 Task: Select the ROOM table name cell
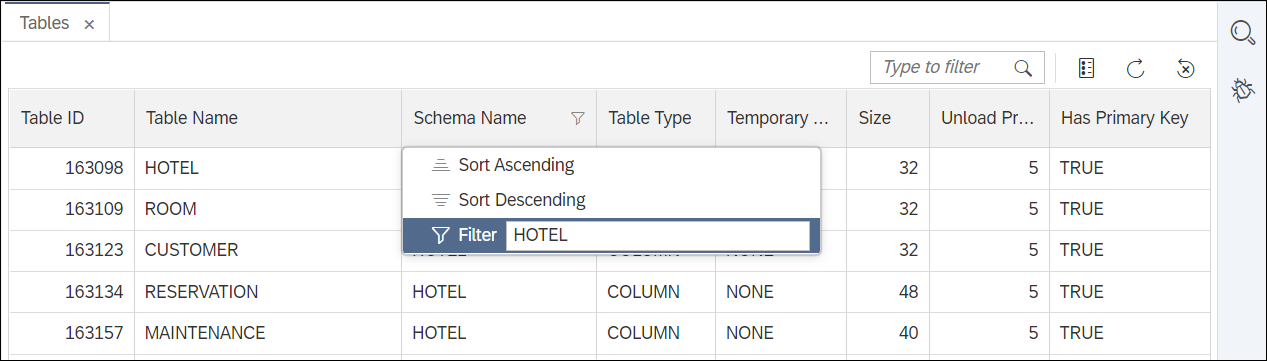[268, 209]
